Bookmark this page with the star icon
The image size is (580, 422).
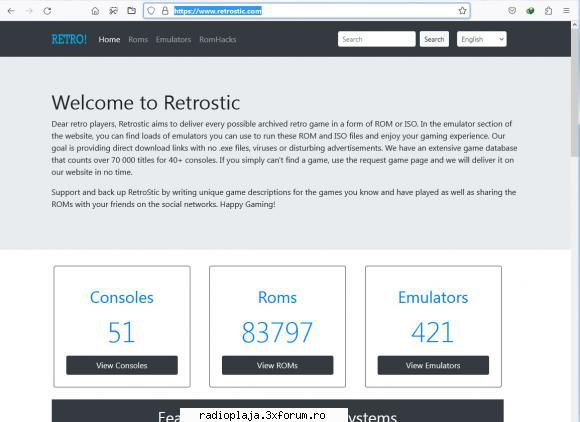click(x=462, y=11)
